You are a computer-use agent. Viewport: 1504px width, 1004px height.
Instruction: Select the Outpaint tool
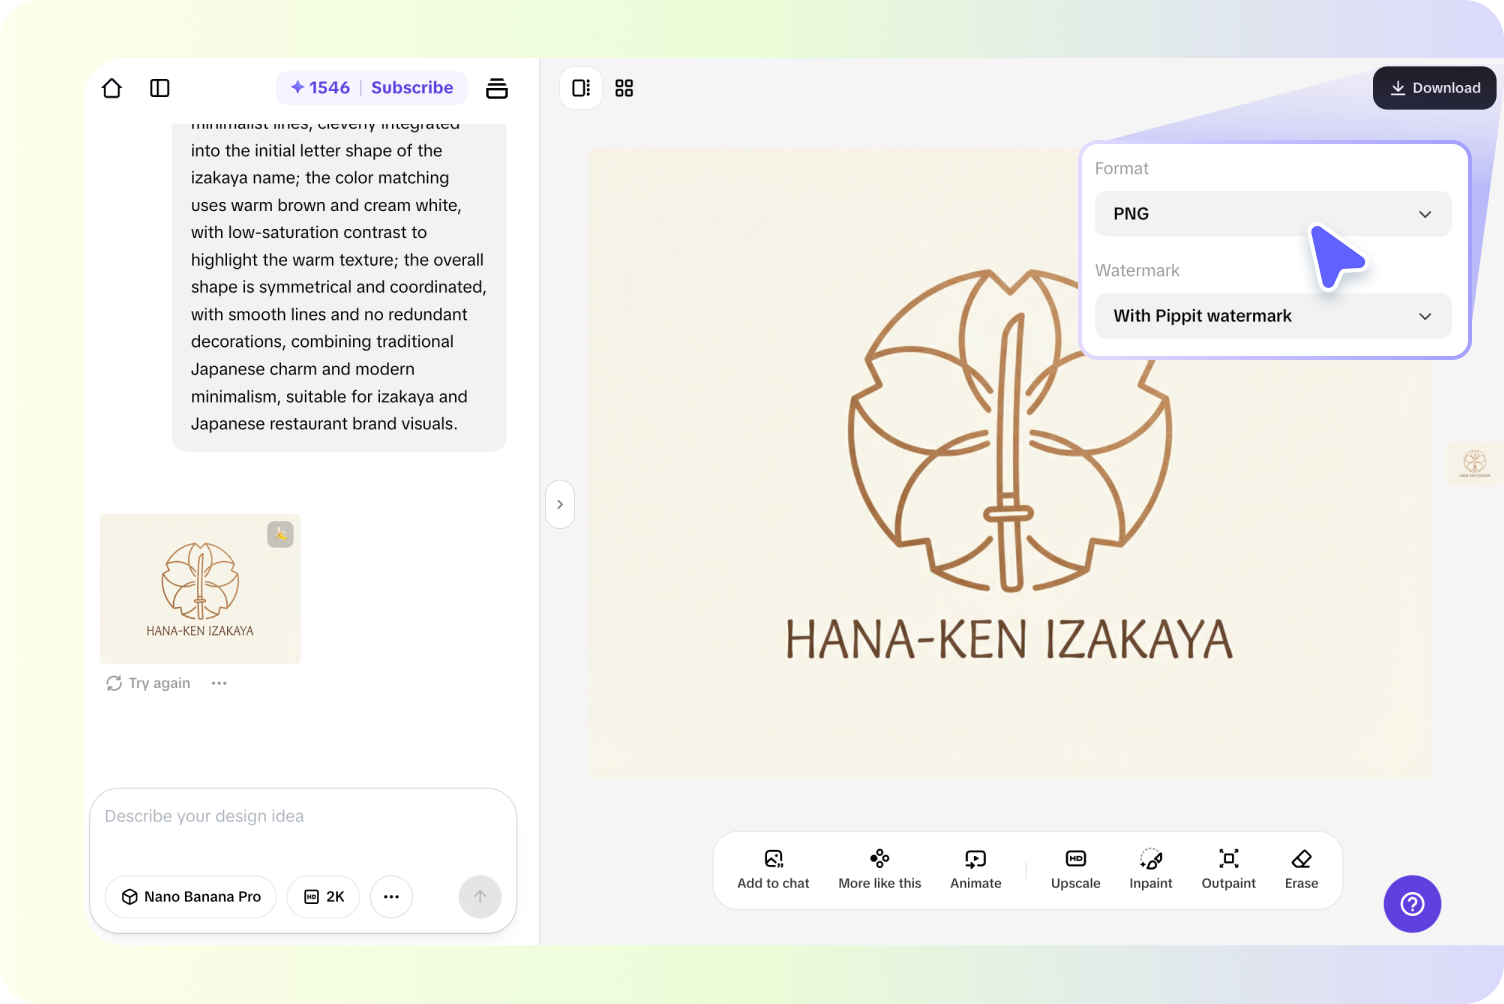(1229, 870)
